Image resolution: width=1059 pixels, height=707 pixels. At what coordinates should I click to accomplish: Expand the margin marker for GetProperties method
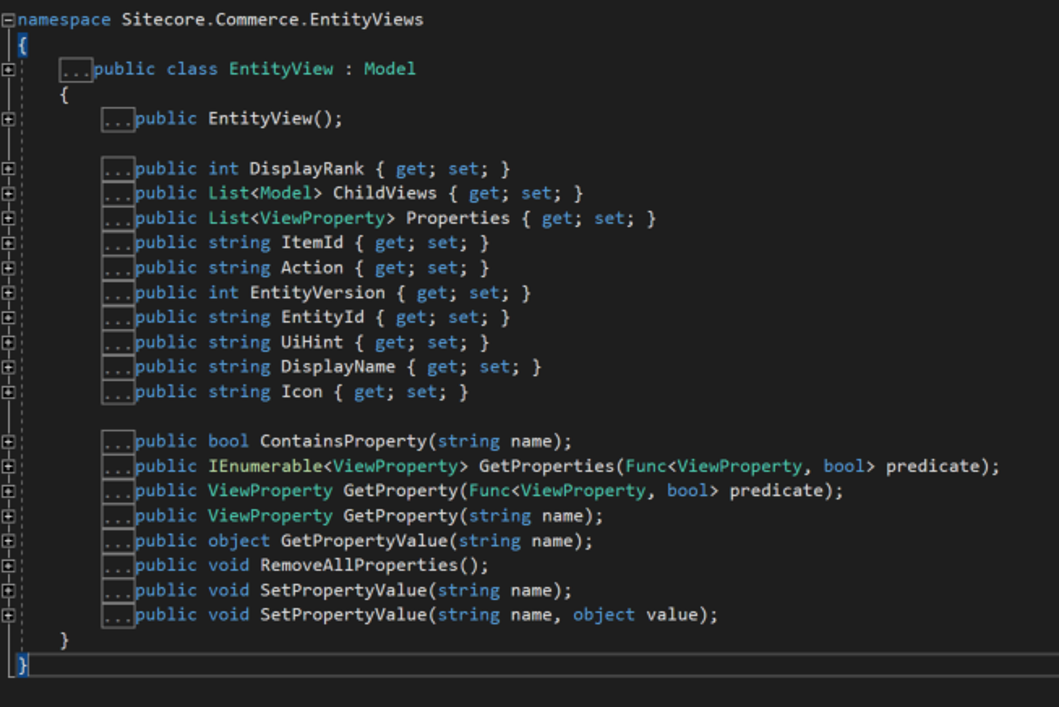(x=8, y=467)
